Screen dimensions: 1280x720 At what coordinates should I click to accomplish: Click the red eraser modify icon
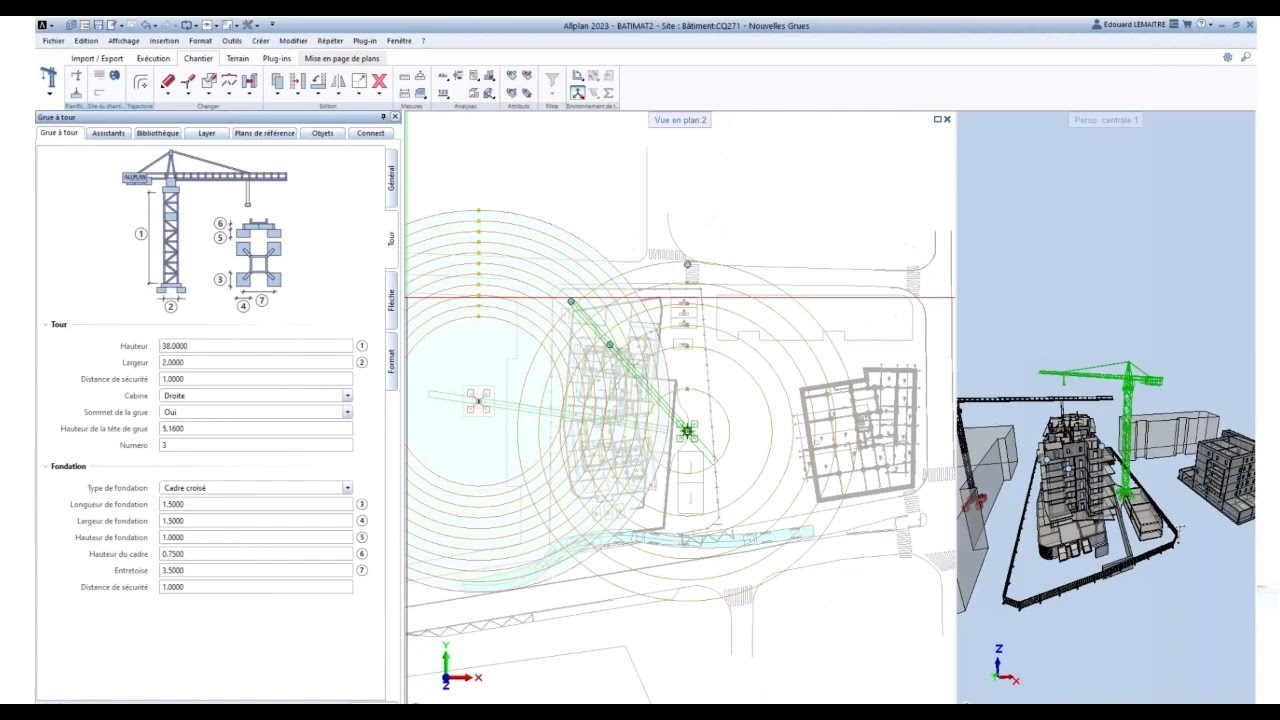pyautogui.click(x=167, y=81)
